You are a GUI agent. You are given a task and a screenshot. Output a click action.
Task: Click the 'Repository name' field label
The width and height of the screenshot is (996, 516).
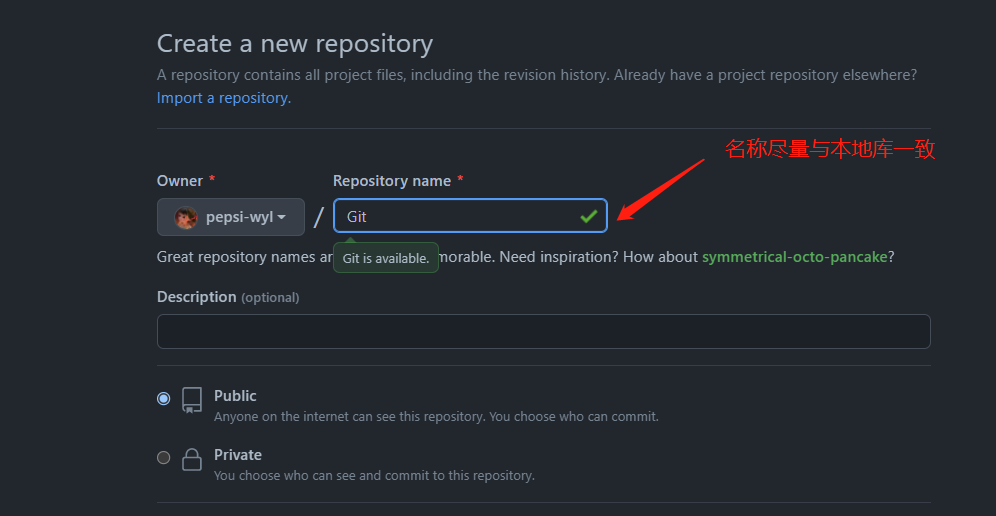pos(392,181)
